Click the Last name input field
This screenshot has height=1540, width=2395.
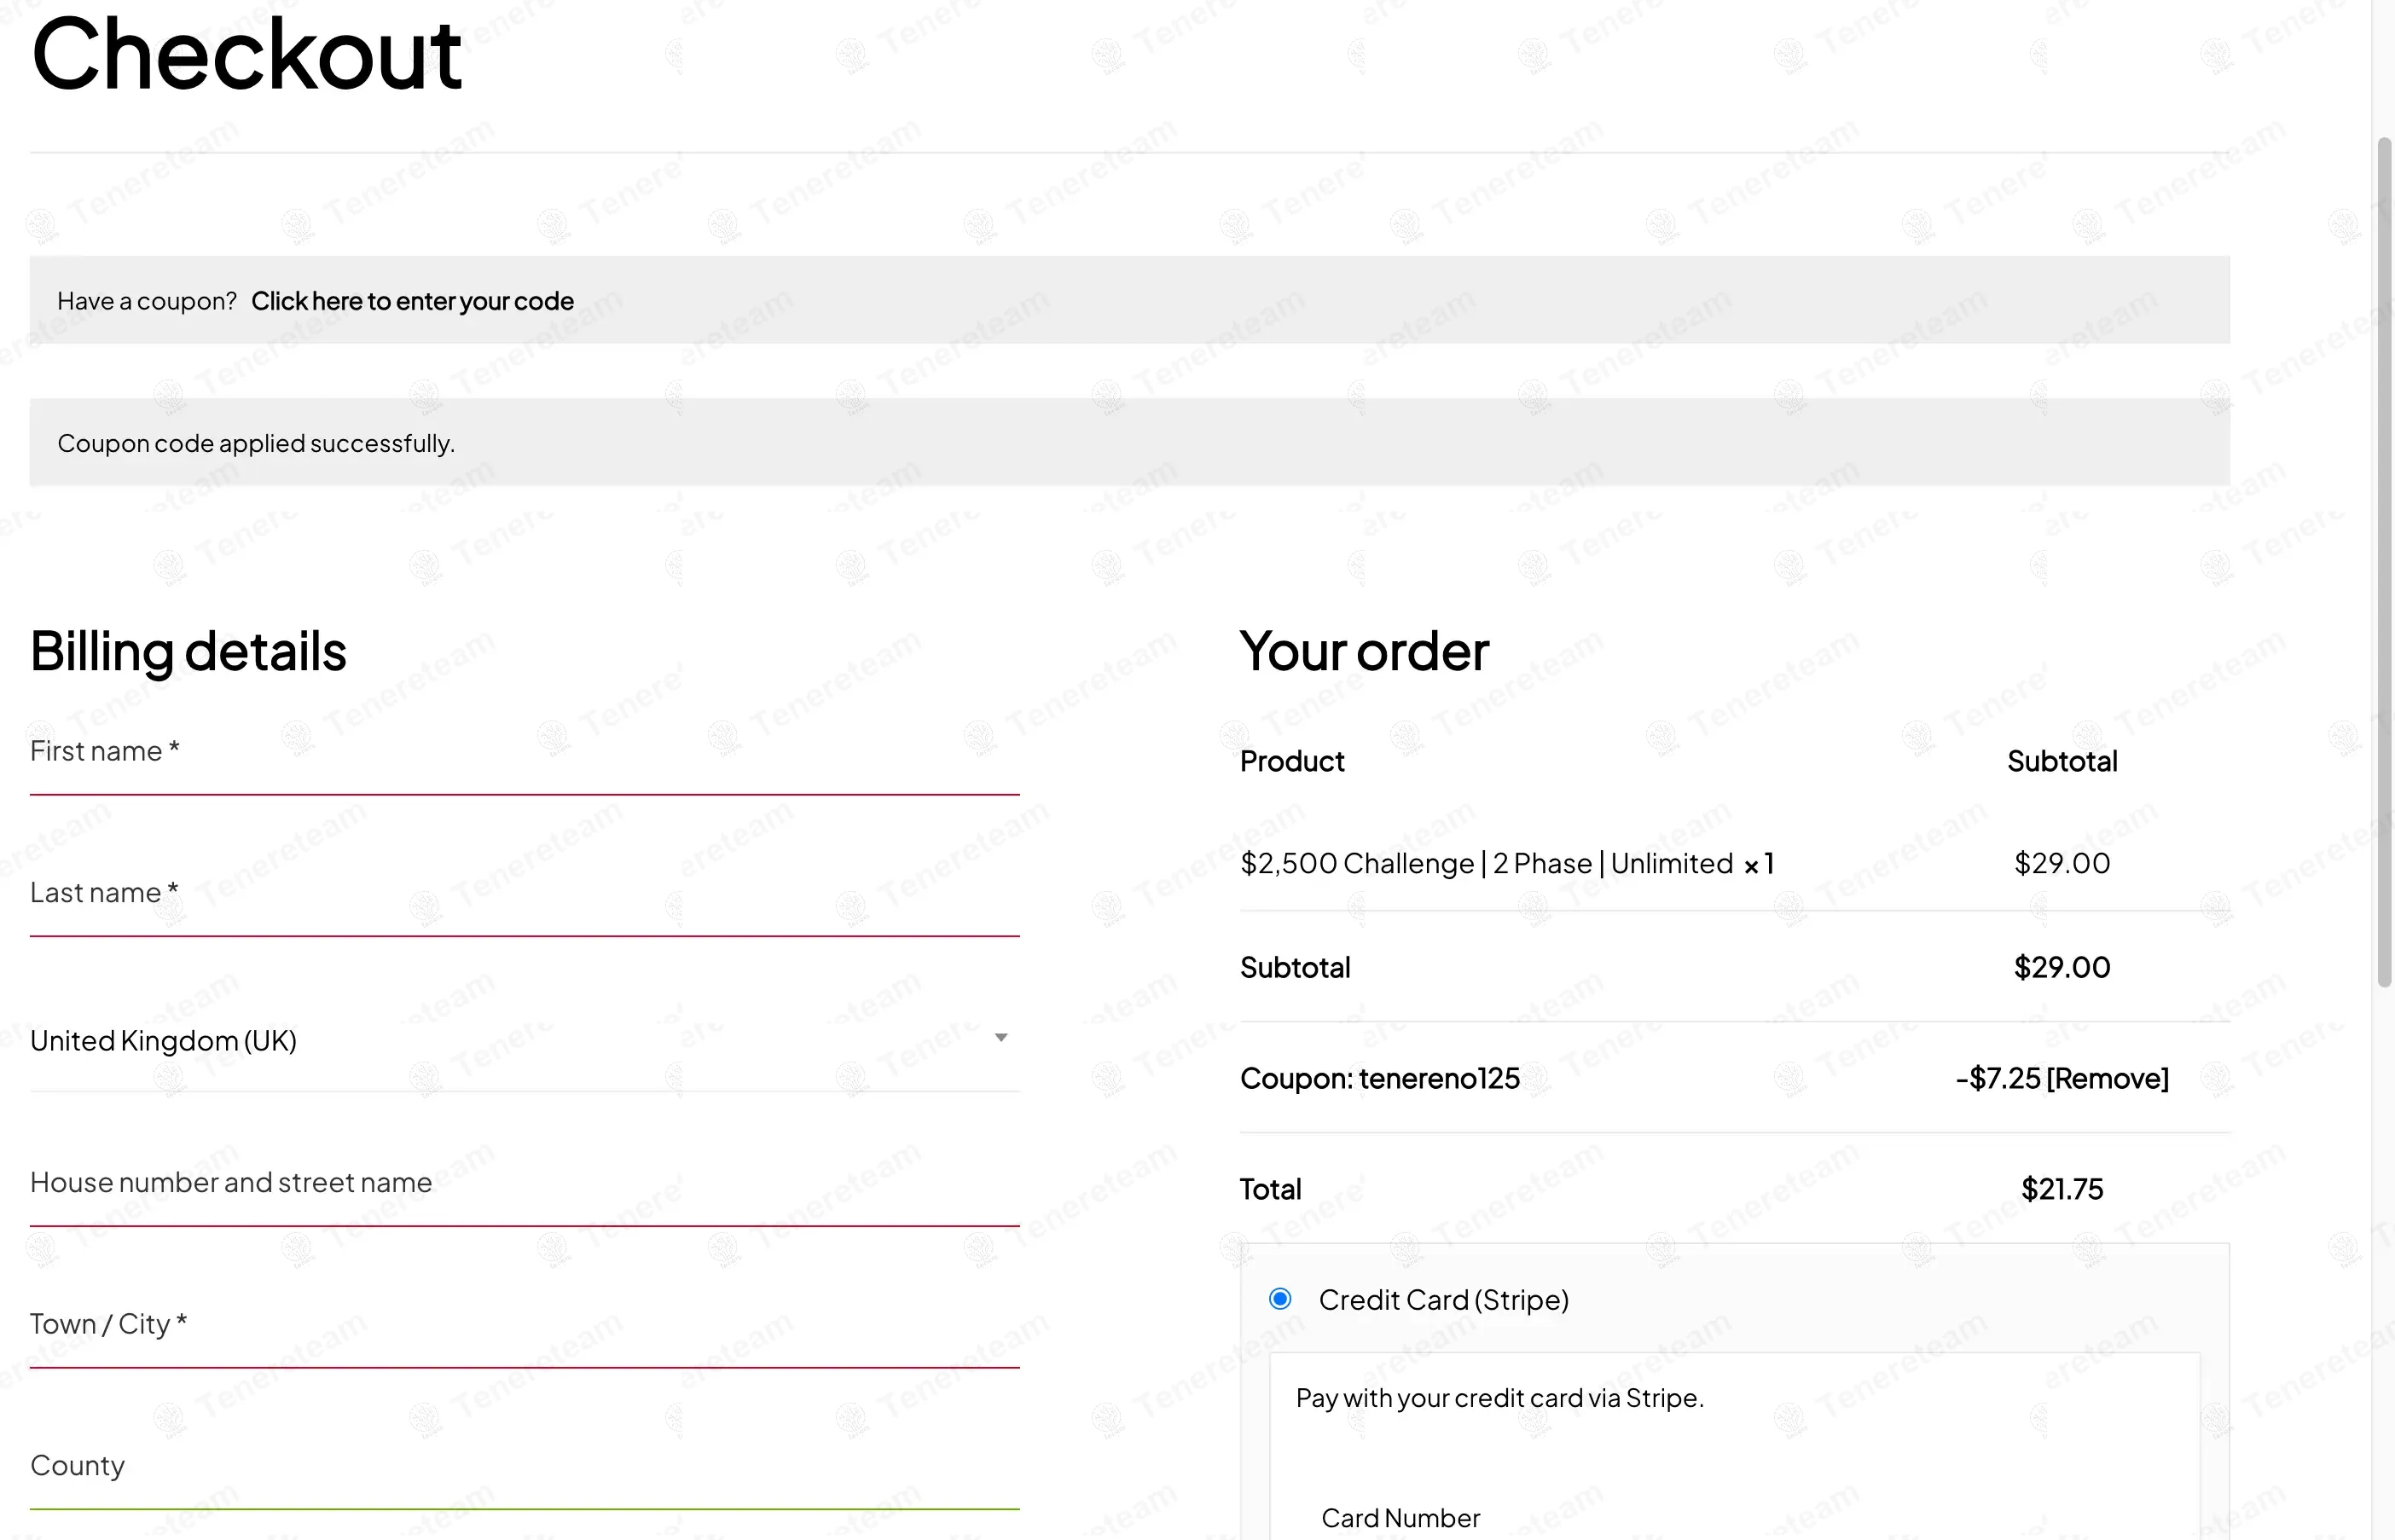pyautogui.click(x=524, y=894)
